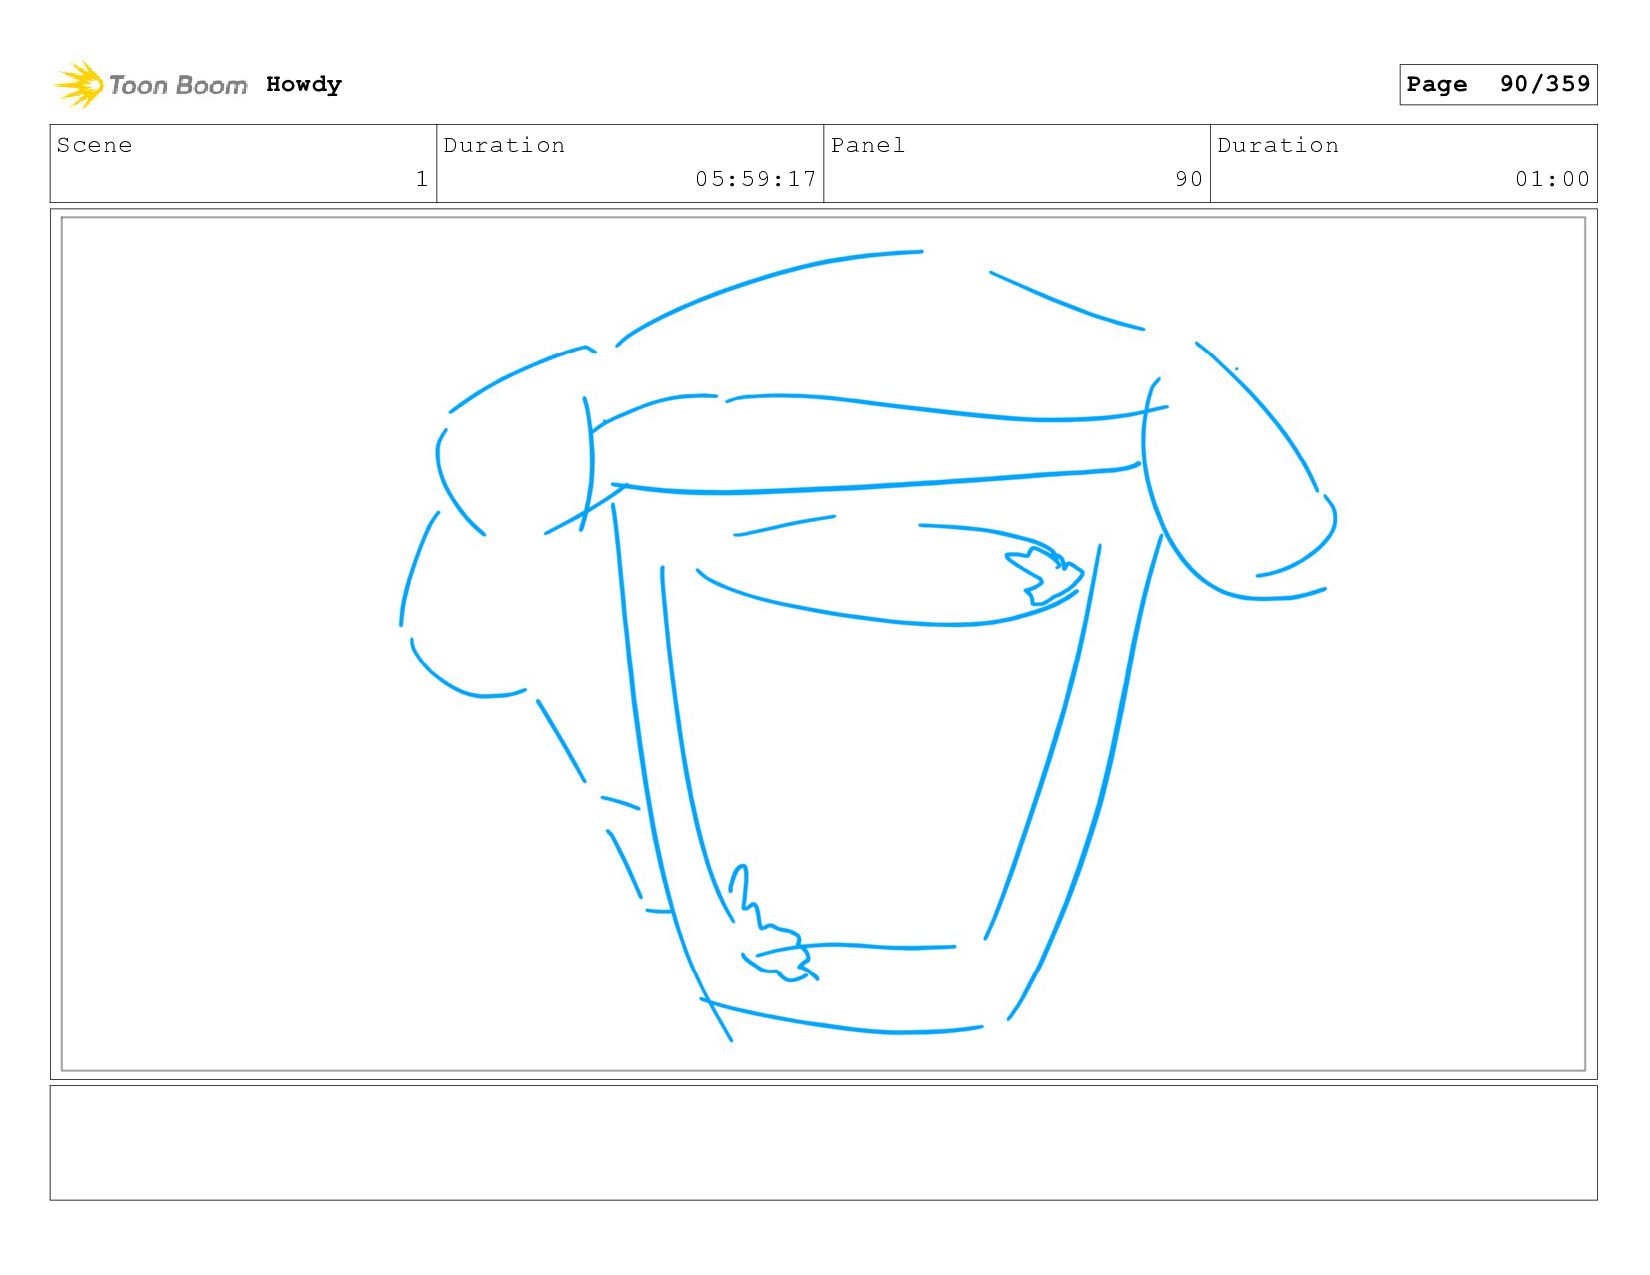This screenshot has width=1650, height=1275.
Task: Click the Toon Boom logo
Action: click(x=150, y=85)
